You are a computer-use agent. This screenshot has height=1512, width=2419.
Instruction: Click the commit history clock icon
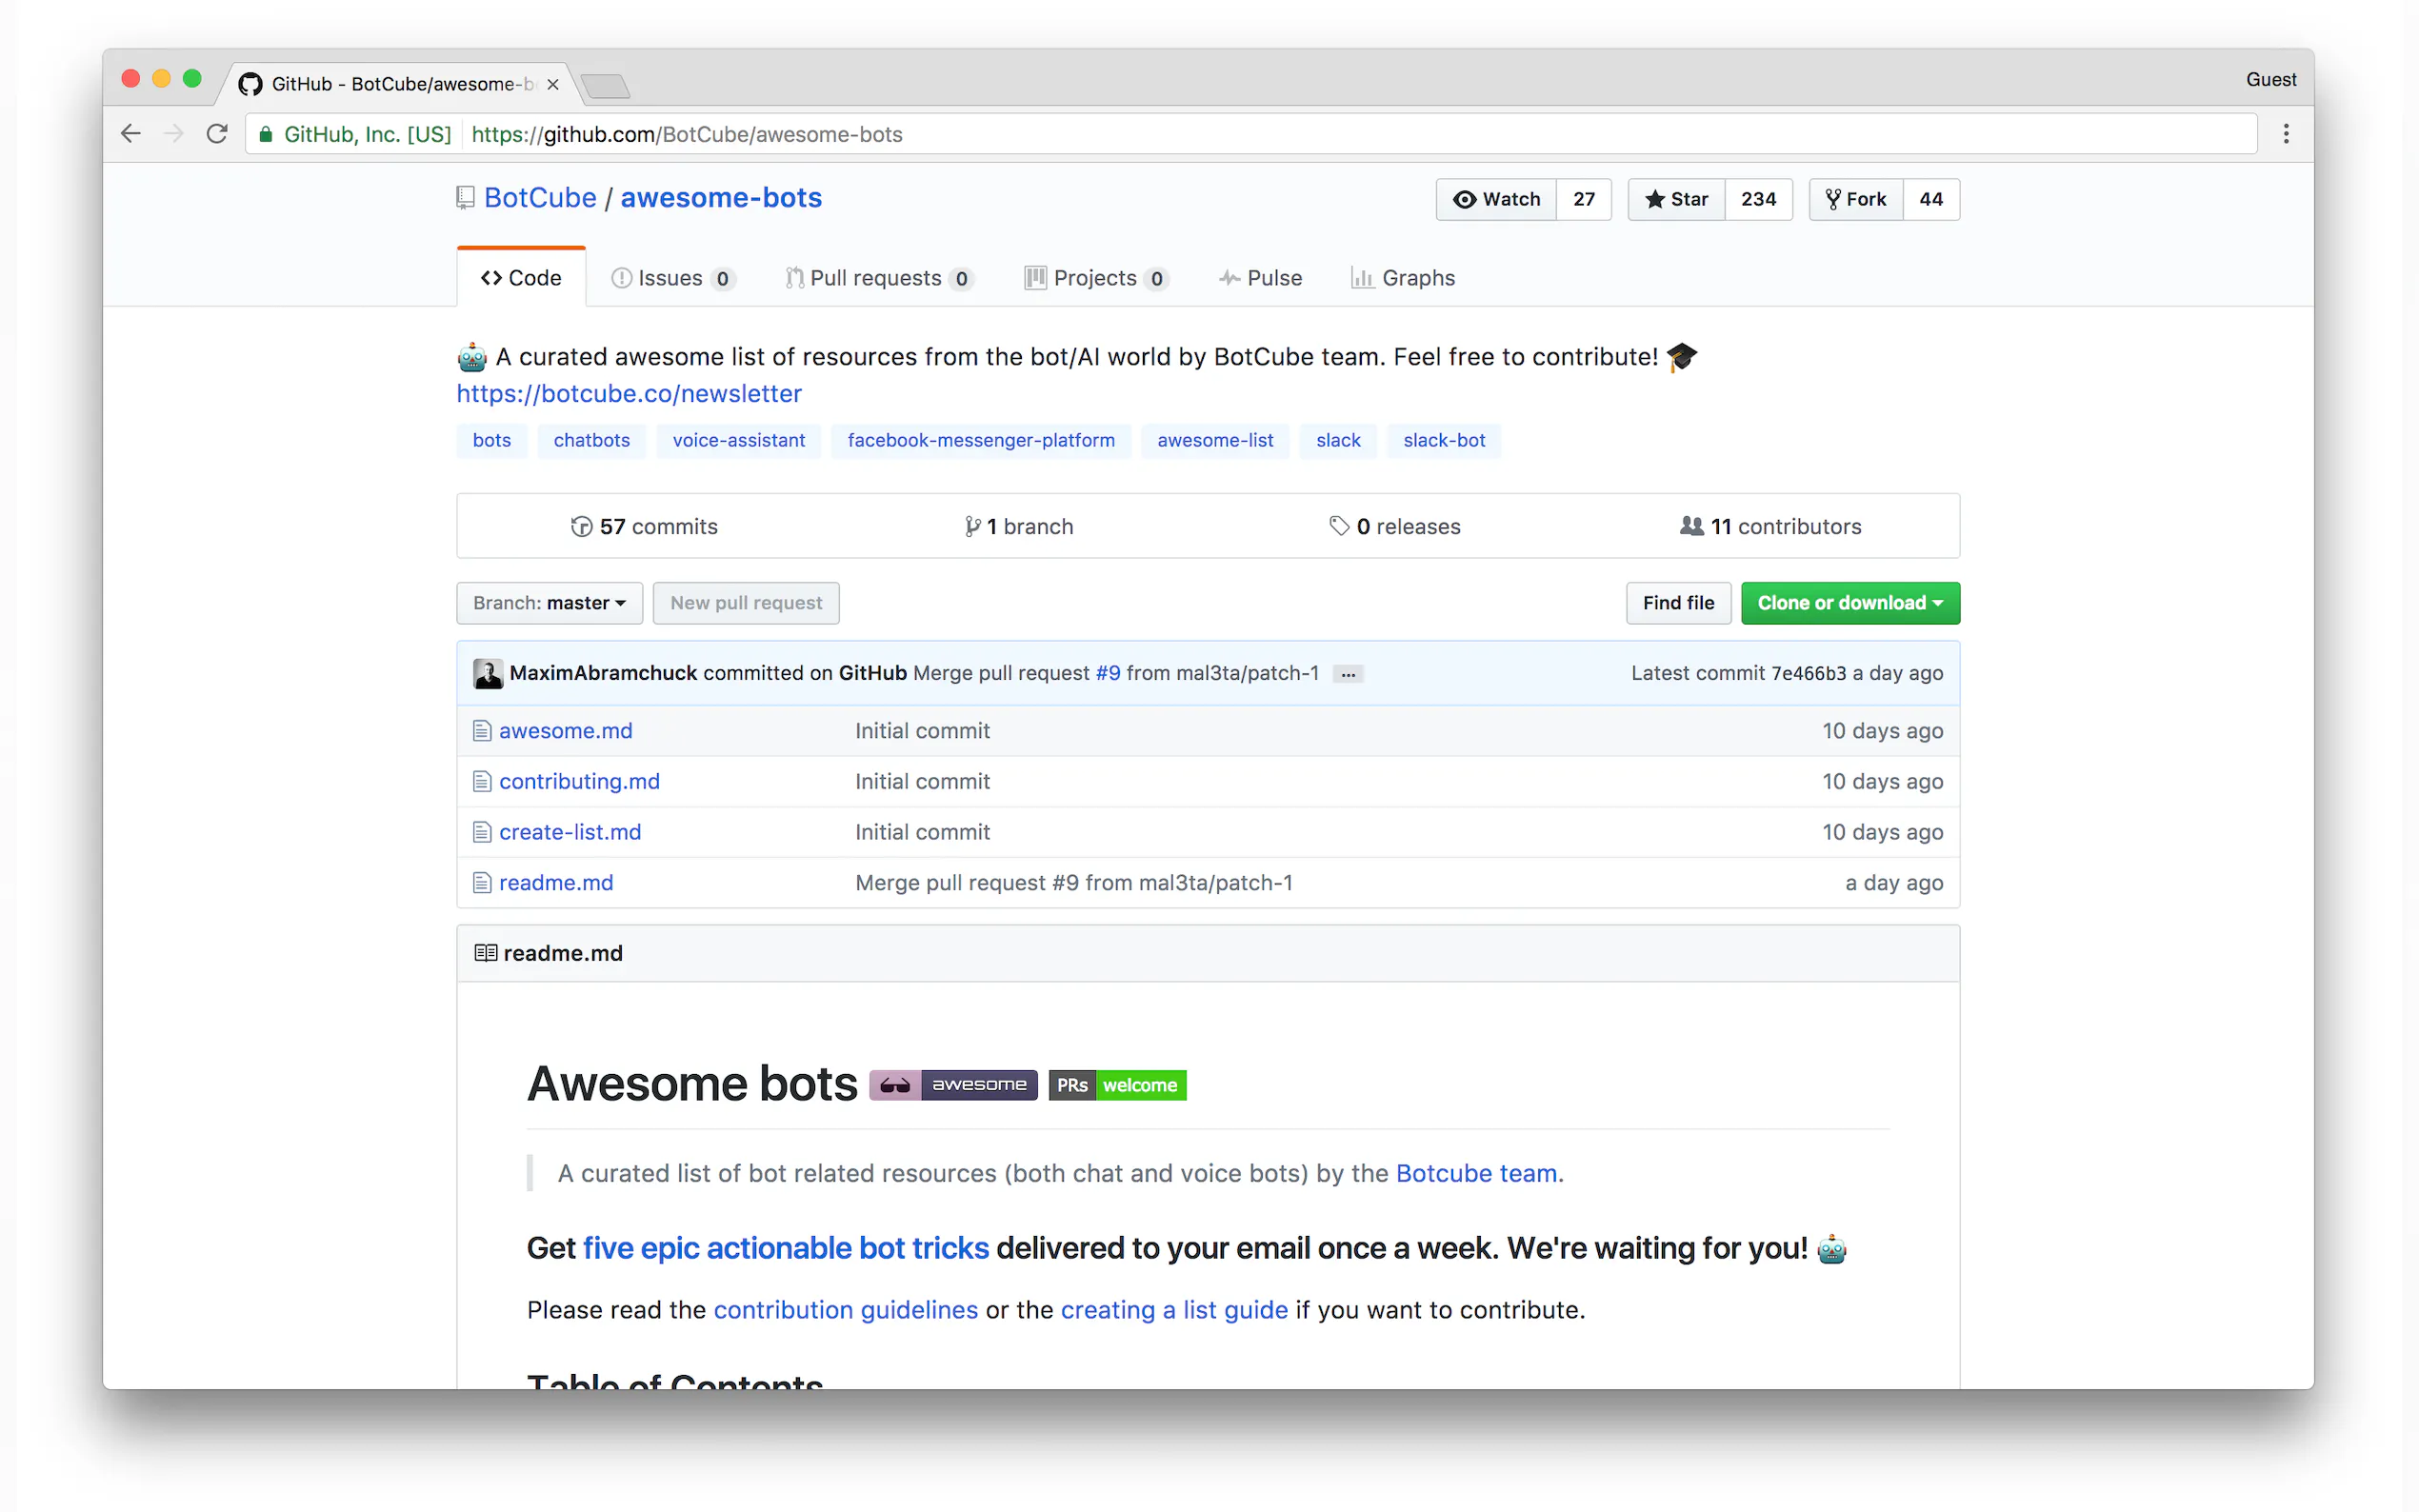point(581,526)
